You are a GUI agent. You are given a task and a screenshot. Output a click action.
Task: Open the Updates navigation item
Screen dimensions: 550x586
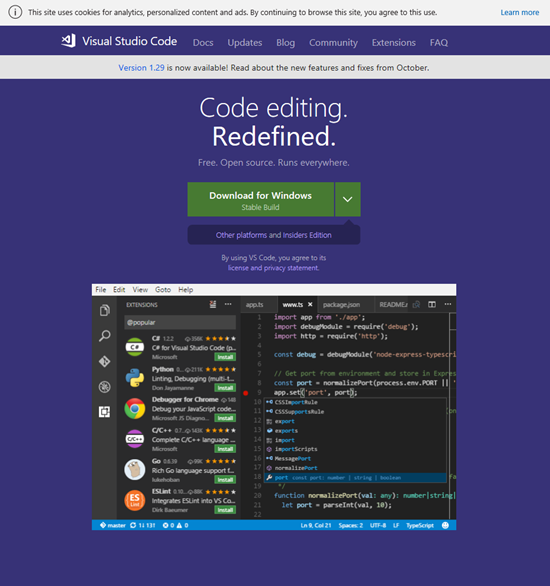click(245, 43)
